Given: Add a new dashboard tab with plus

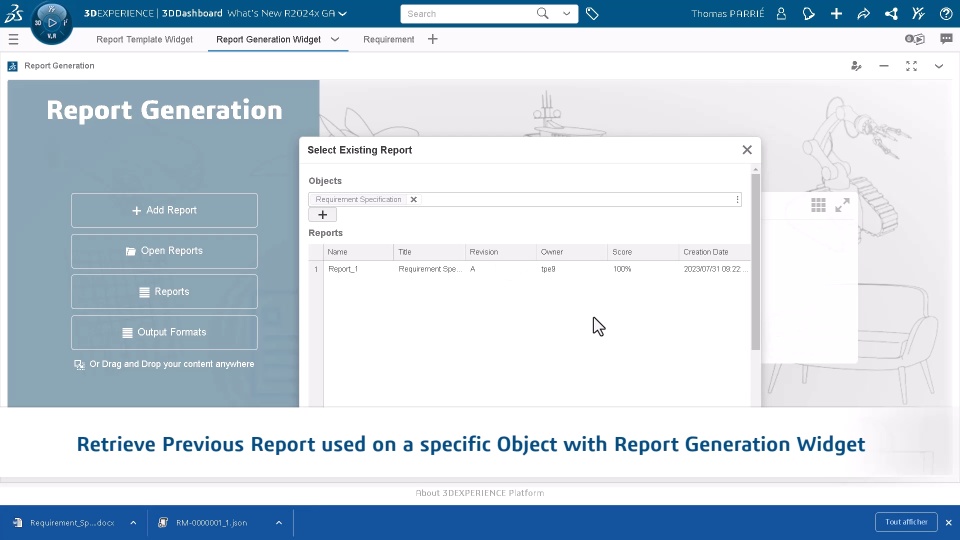Looking at the screenshot, I should pyautogui.click(x=433, y=39).
